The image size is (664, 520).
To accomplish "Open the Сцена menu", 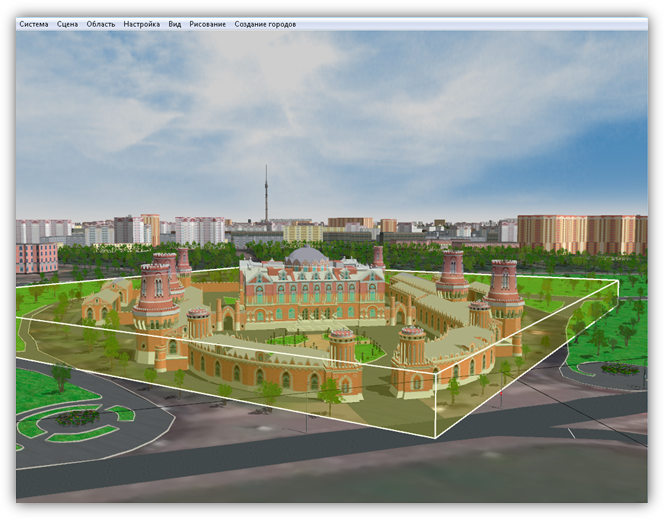I will [x=67, y=24].
